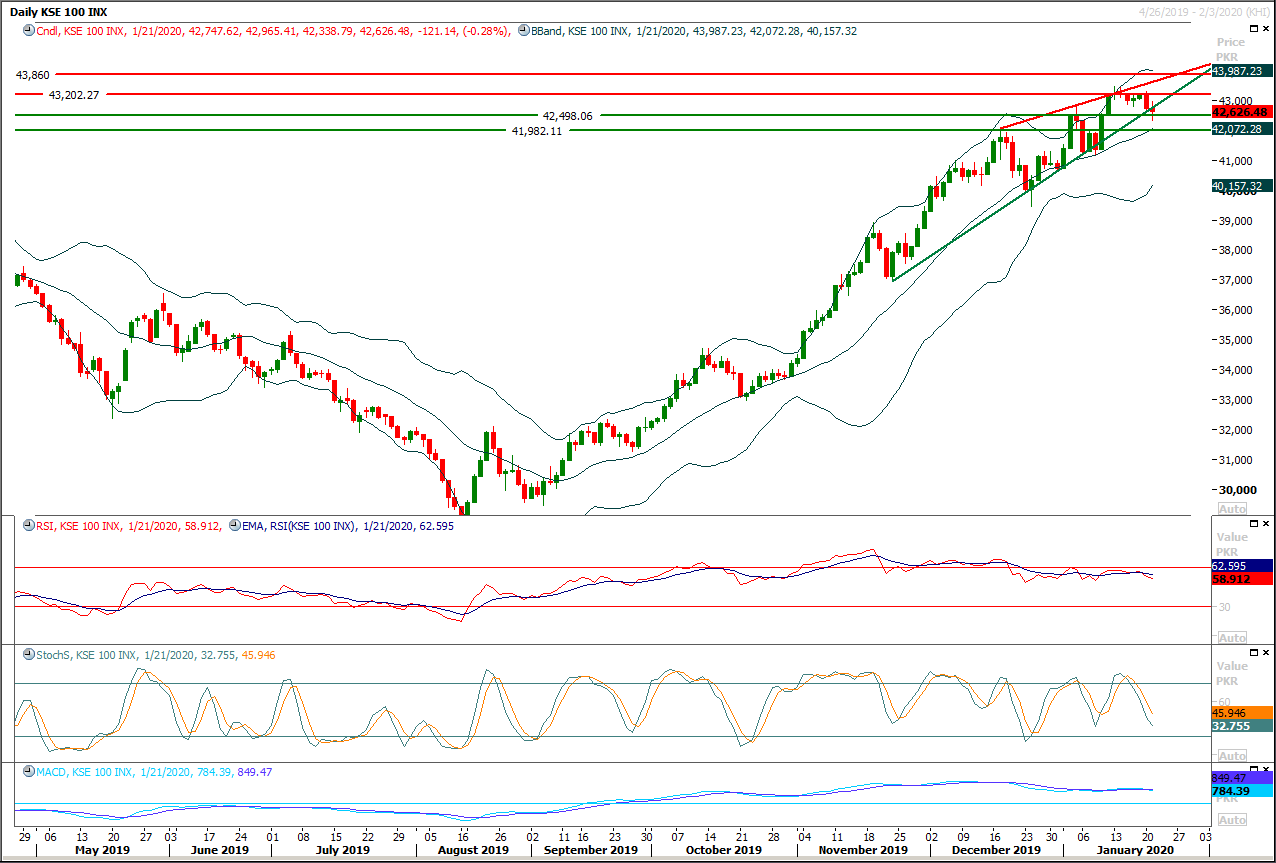1276x863 pixels.
Task: Click the January 2020 axis label
Action: click(x=1133, y=849)
